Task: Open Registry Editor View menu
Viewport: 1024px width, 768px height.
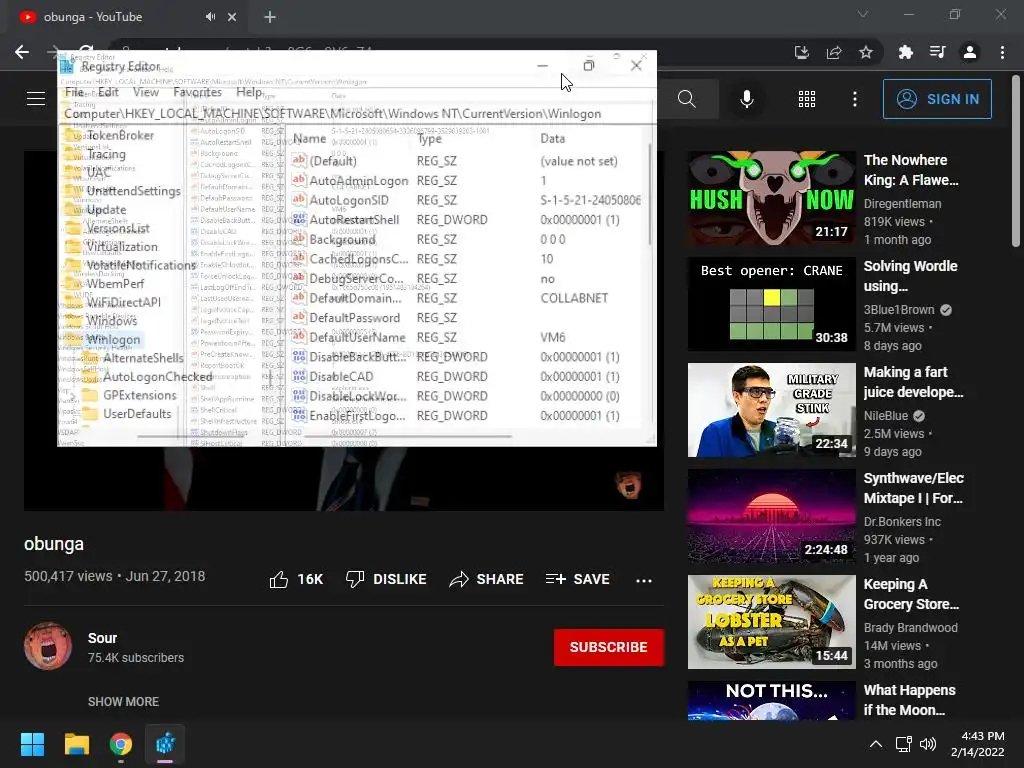Action: [146, 92]
